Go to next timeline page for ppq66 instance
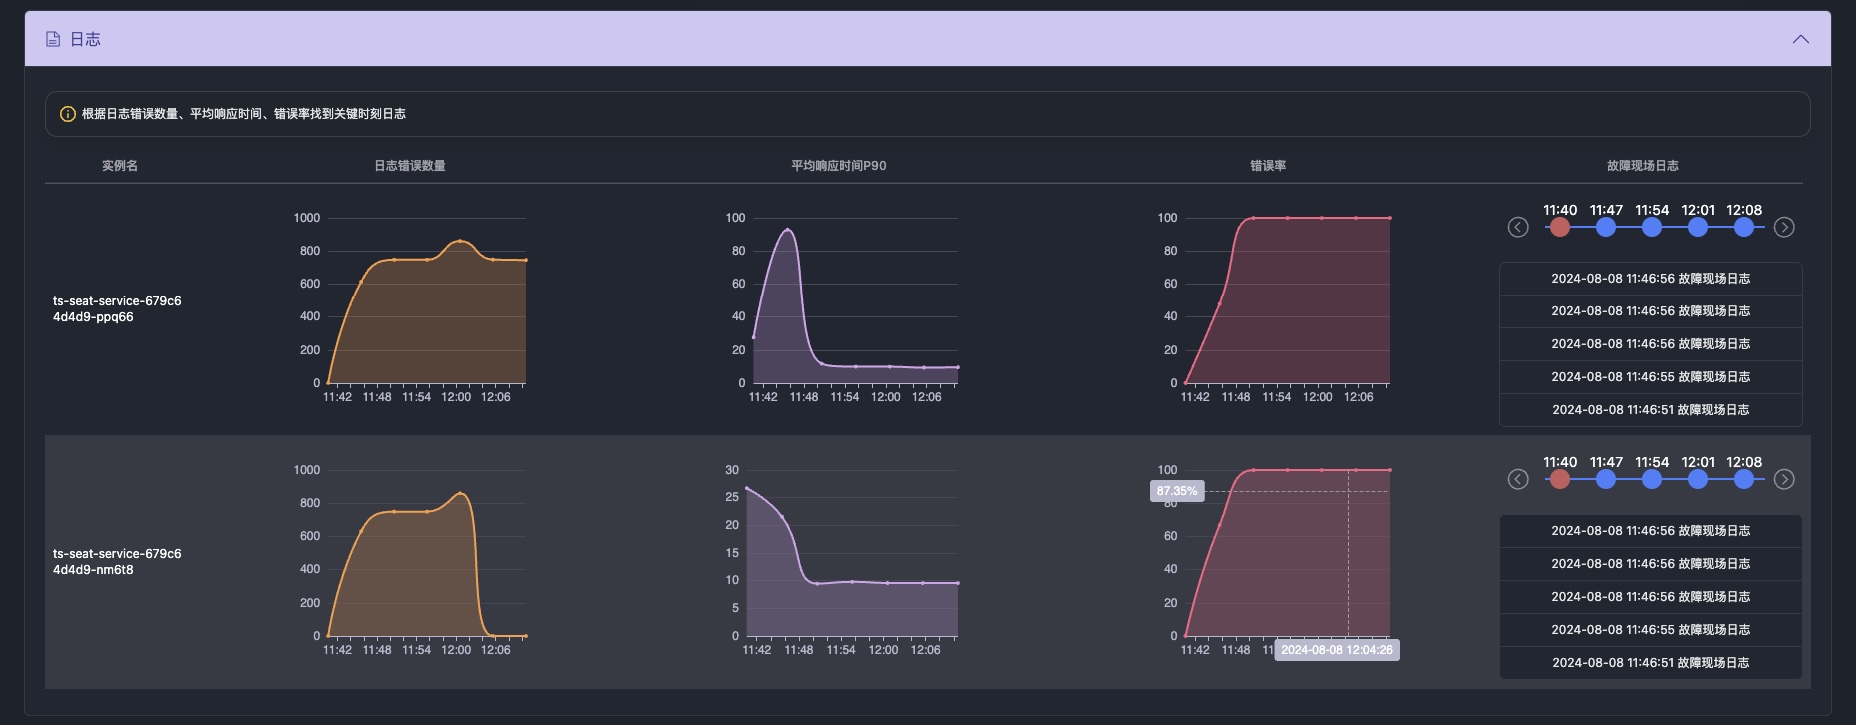 click(1783, 227)
